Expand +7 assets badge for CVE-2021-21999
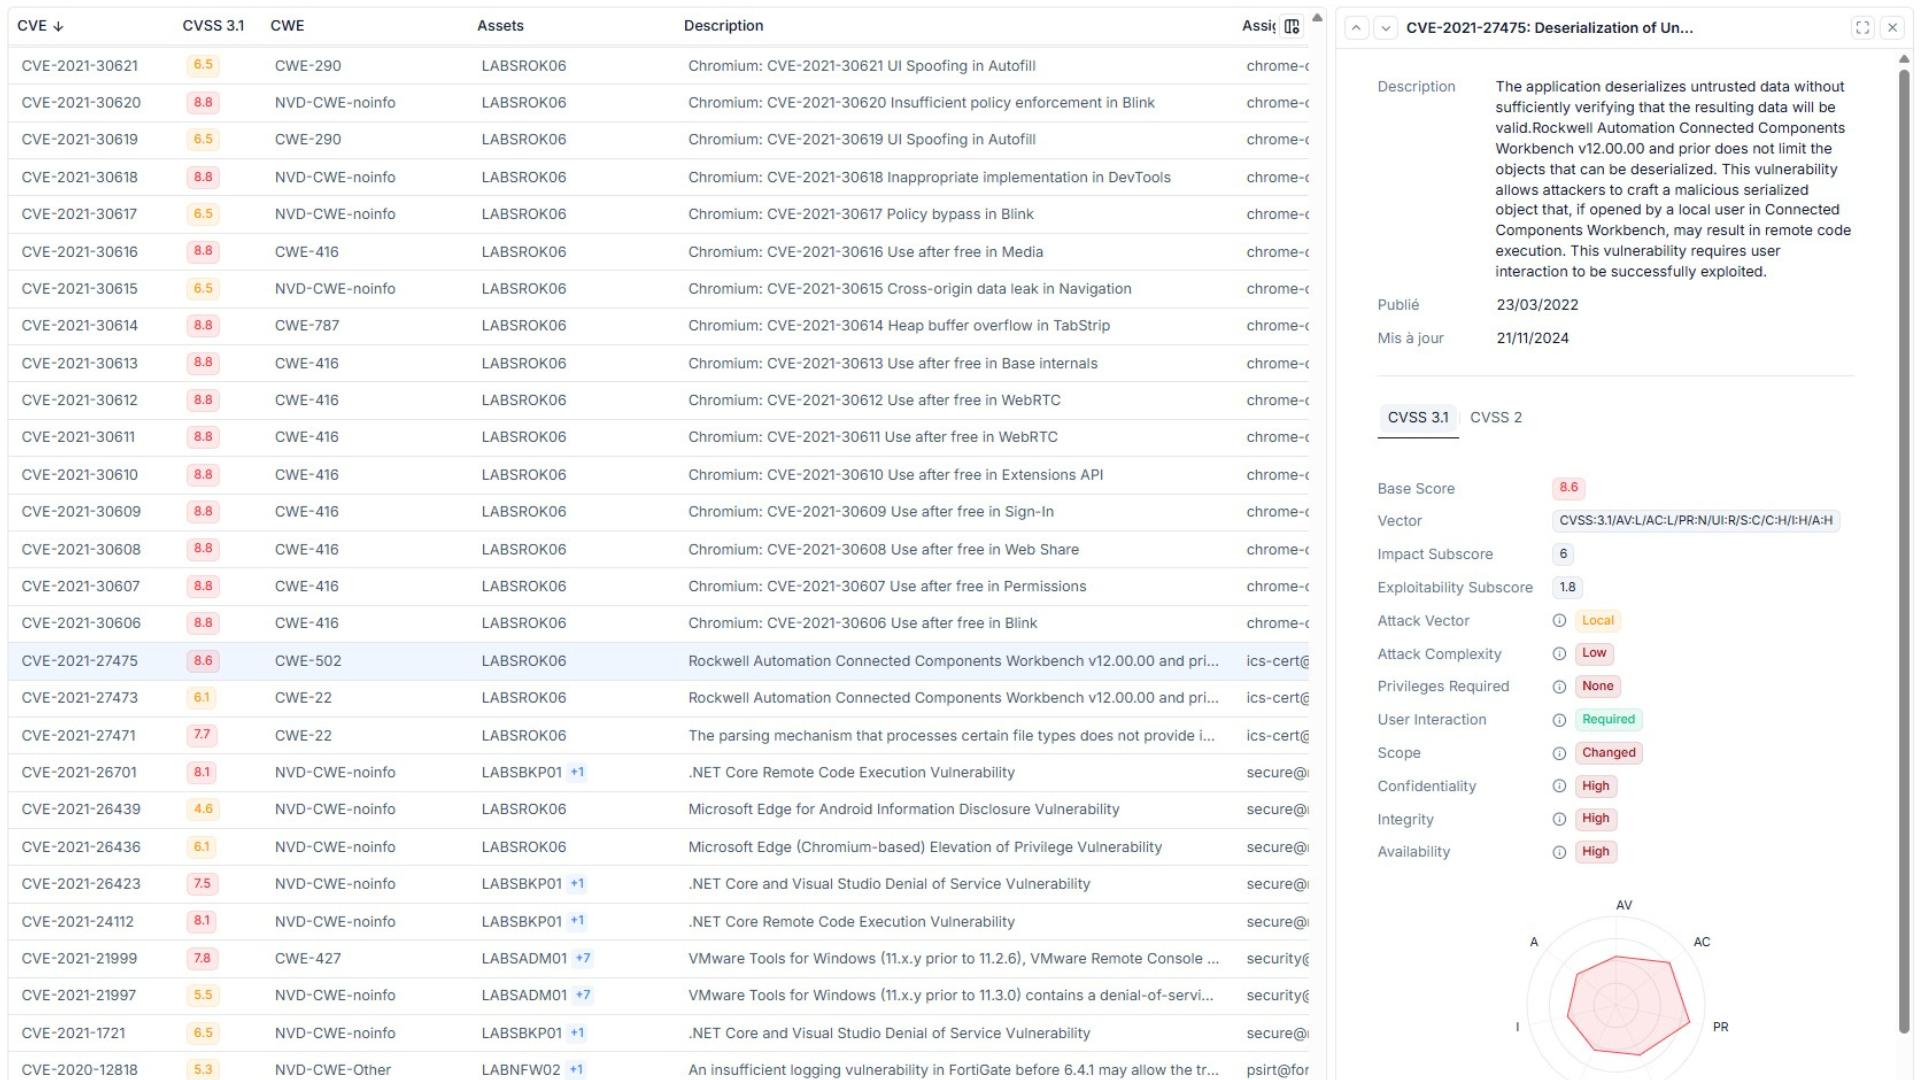1920x1080 pixels. click(x=583, y=958)
